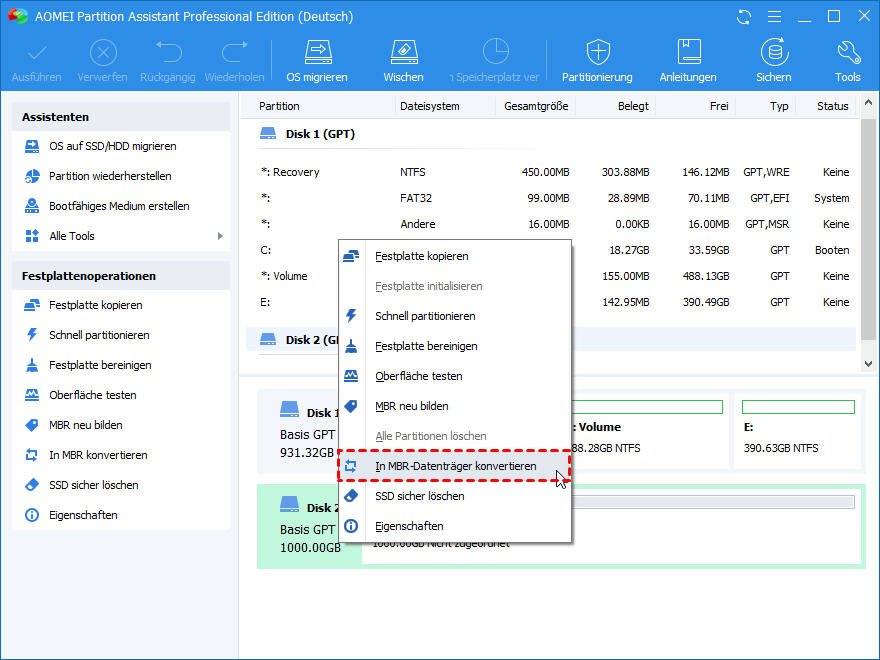Select In MBR-Datenträger konvertieren menu entry

pos(455,466)
